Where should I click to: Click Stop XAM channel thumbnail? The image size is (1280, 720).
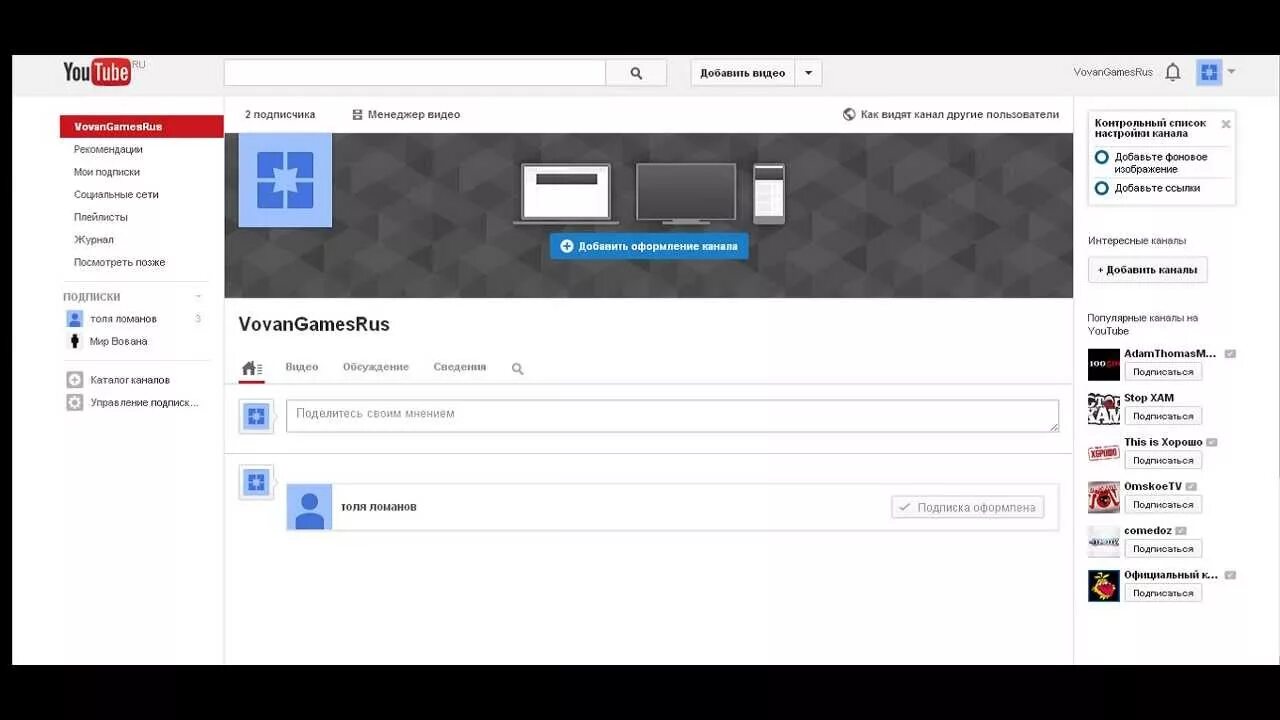[1104, 408]
